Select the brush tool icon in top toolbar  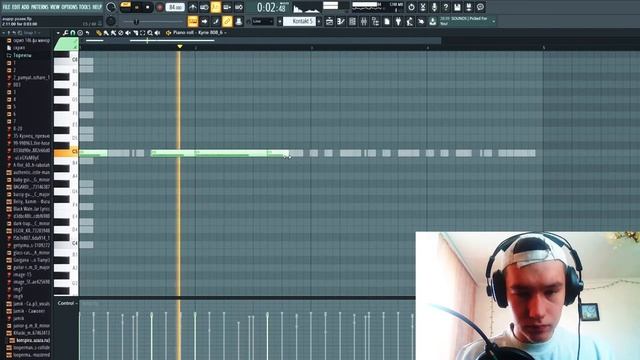pos(216,21)
